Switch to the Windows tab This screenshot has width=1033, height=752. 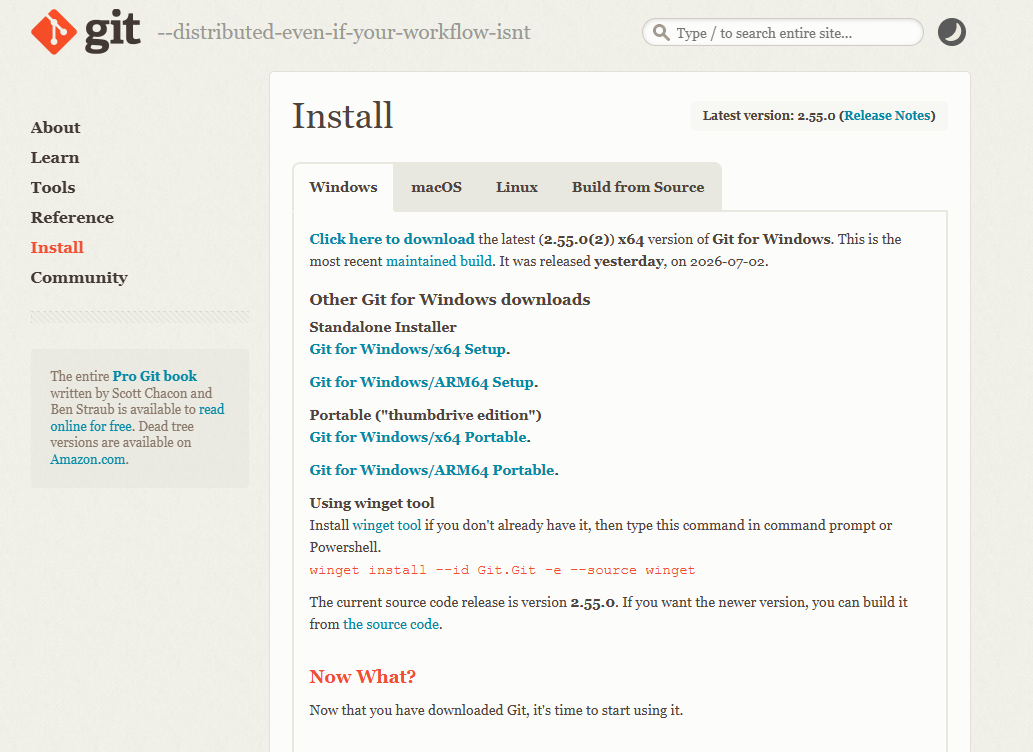pos(343,187)
